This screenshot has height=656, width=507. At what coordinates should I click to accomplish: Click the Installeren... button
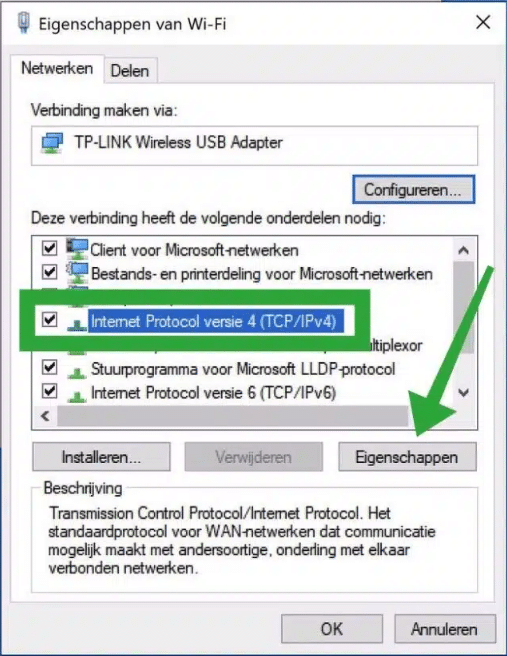click(101, 457)
